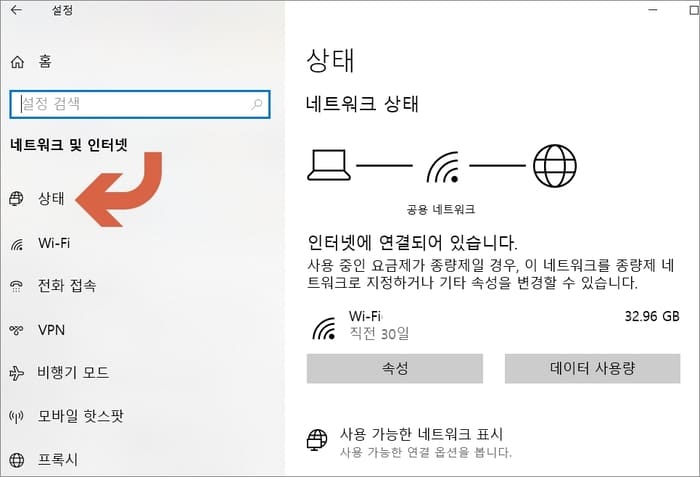Click the airplane icon for 비행기 모드
The width and height of the screenshot is (700, 477).
pos(17,373)
